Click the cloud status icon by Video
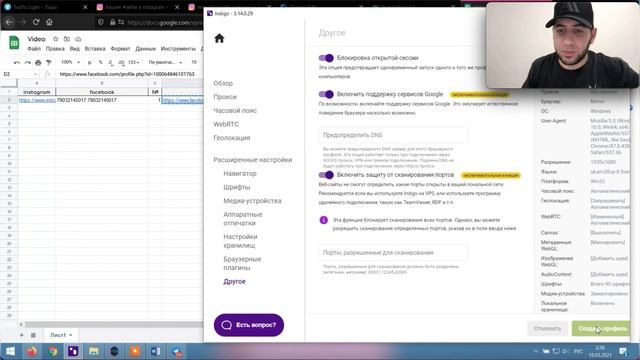Viewport: 640px width, 360px height. pos(78,39)
